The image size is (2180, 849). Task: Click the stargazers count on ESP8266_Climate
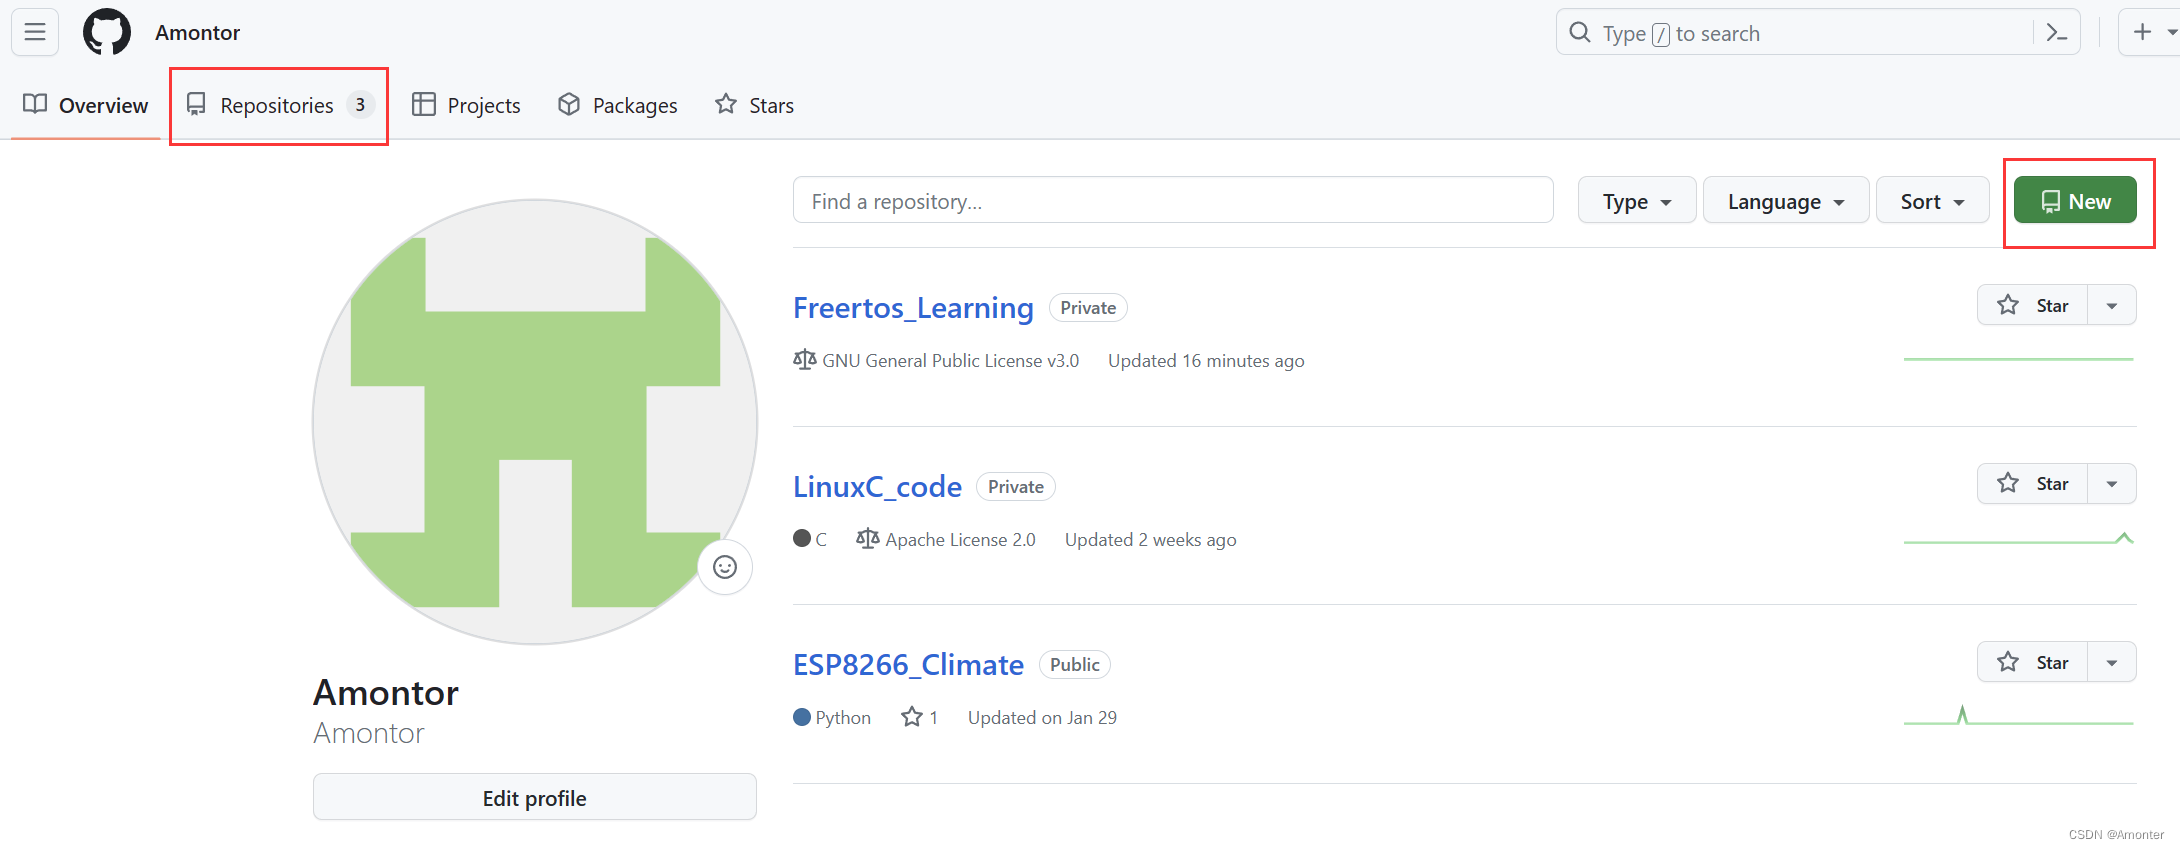click(920, 717)
